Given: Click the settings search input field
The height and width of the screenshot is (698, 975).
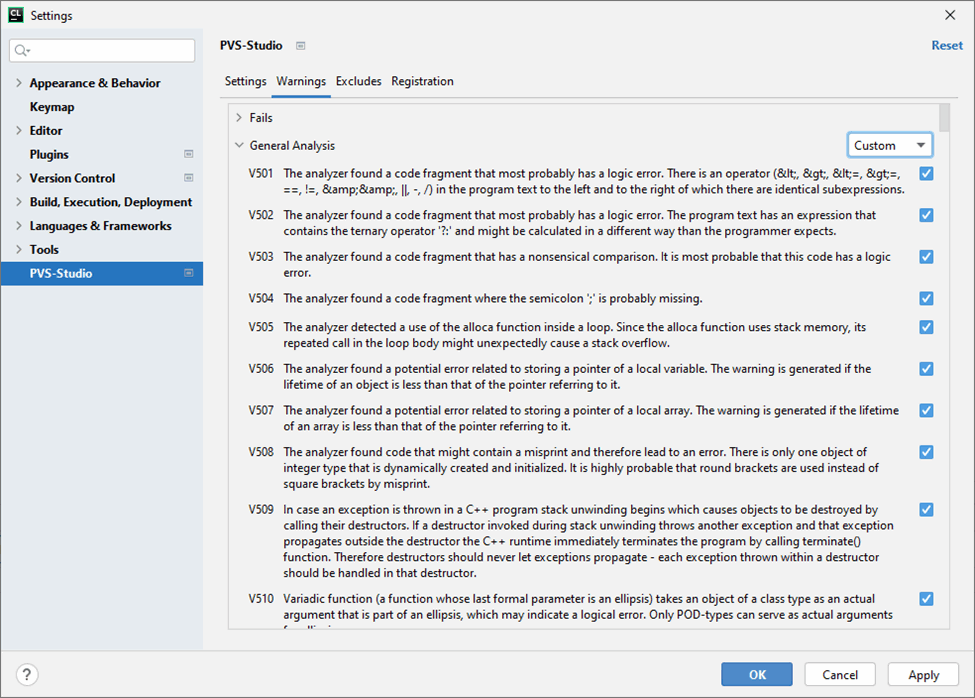Looking at the screenshot, I should [110, 51].
